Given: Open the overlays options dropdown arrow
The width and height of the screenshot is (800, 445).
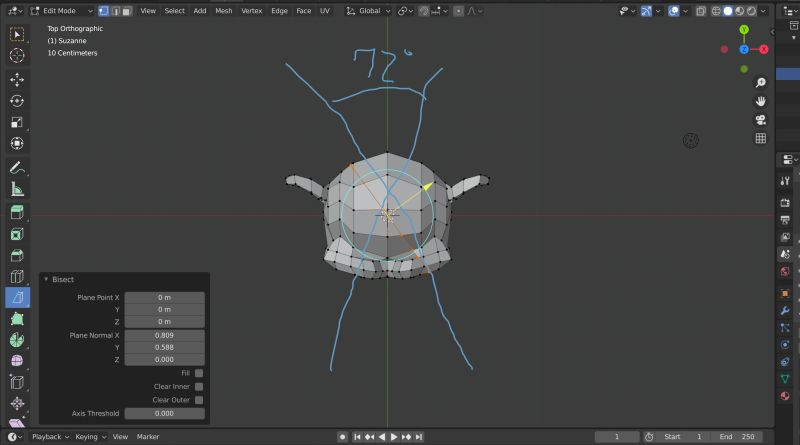Looking at the screenshot, I should coord(685,11).
